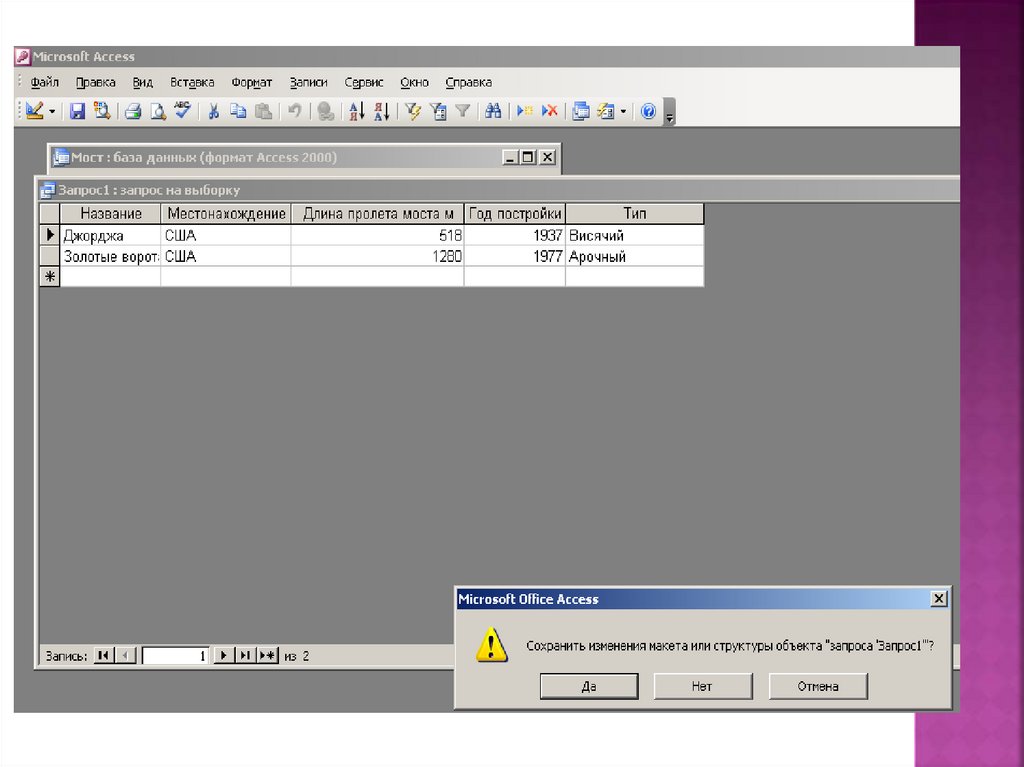Image resolution: width=1024 pixels, height=767 pixels.
Task: Go to next record navigation button
Action: (x=223, y=655)
